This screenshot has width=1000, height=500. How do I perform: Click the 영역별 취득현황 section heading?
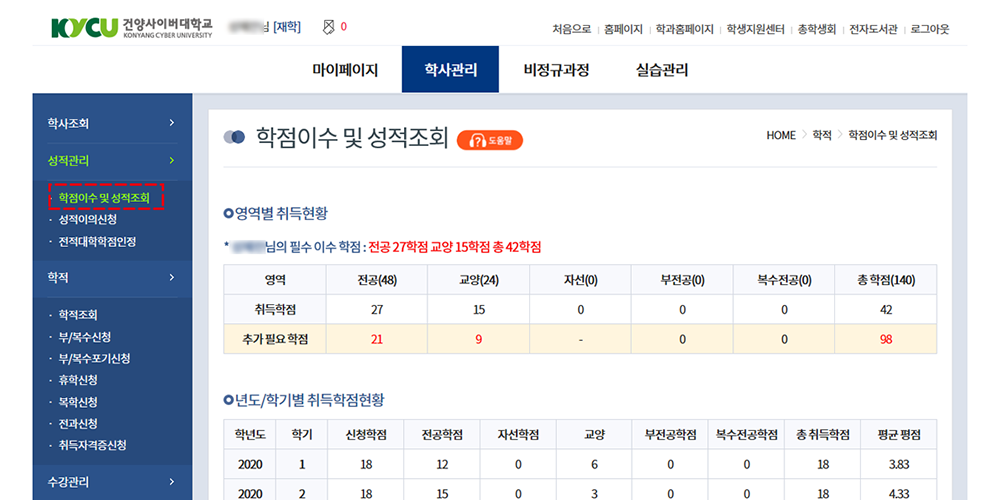click(x=276, y=214)
